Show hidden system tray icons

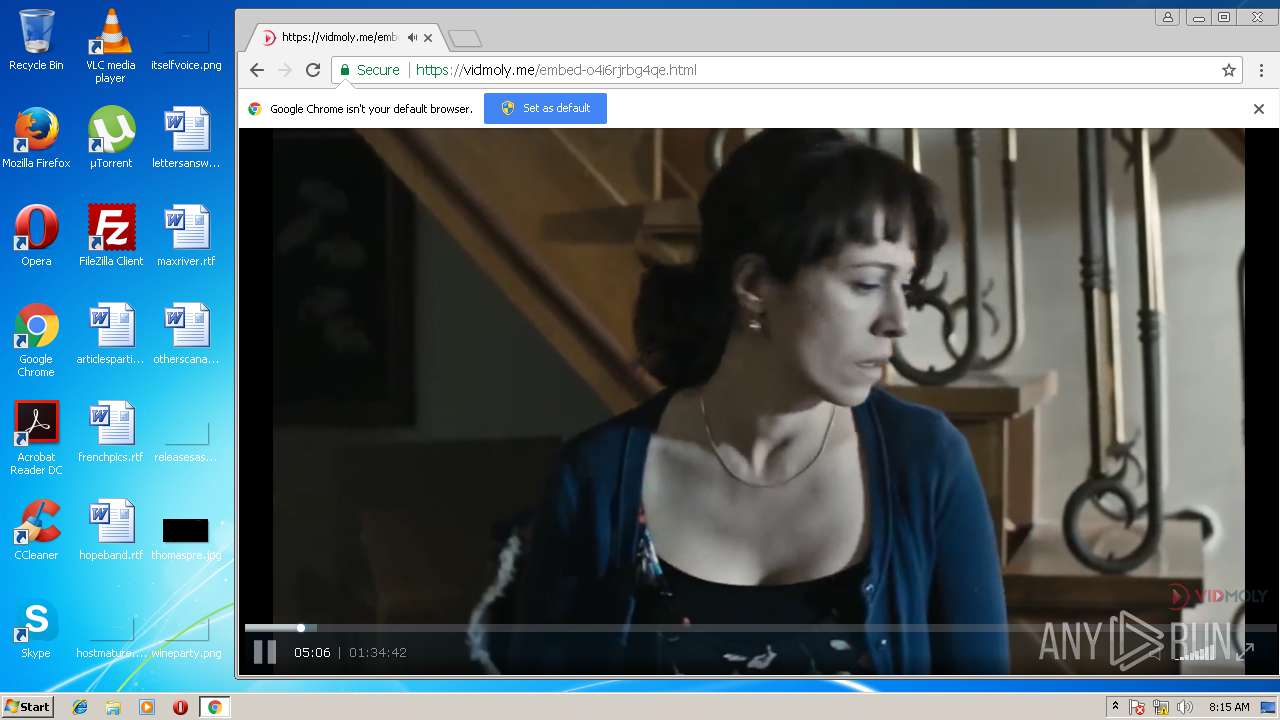[x=1115, y=707]
